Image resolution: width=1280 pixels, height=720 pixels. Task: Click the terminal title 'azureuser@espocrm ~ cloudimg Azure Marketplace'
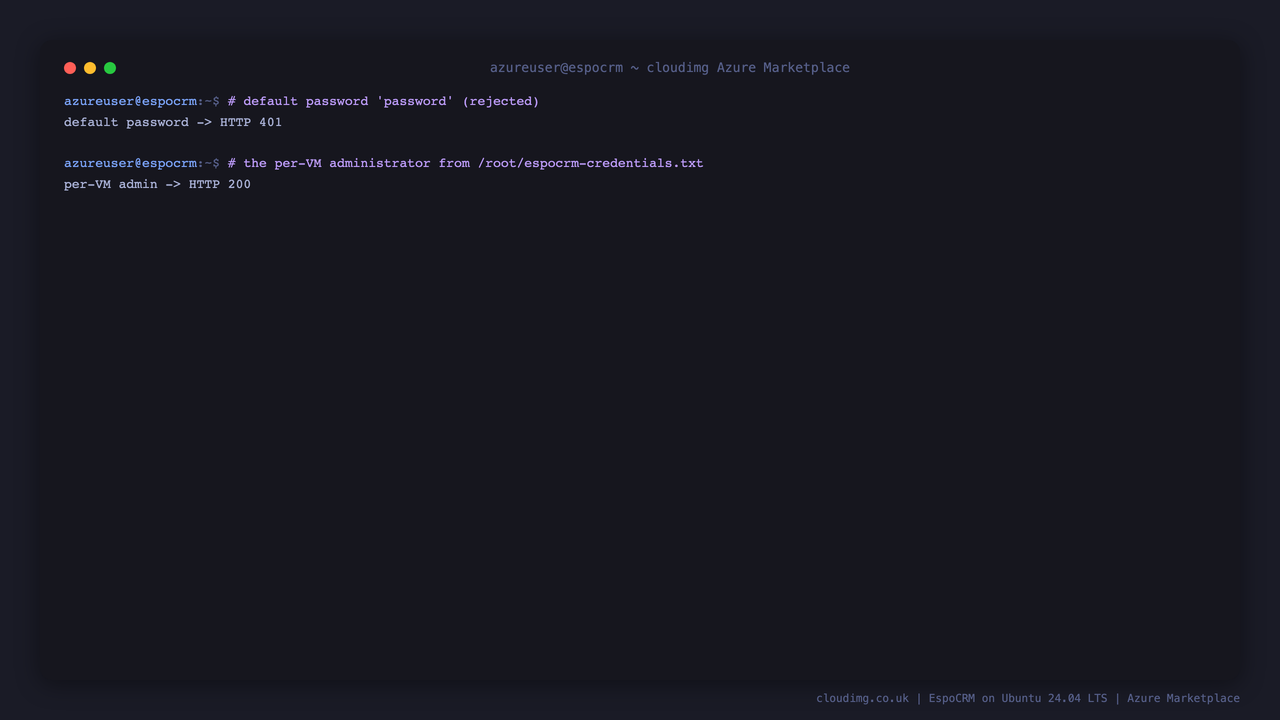coord(670,68)
